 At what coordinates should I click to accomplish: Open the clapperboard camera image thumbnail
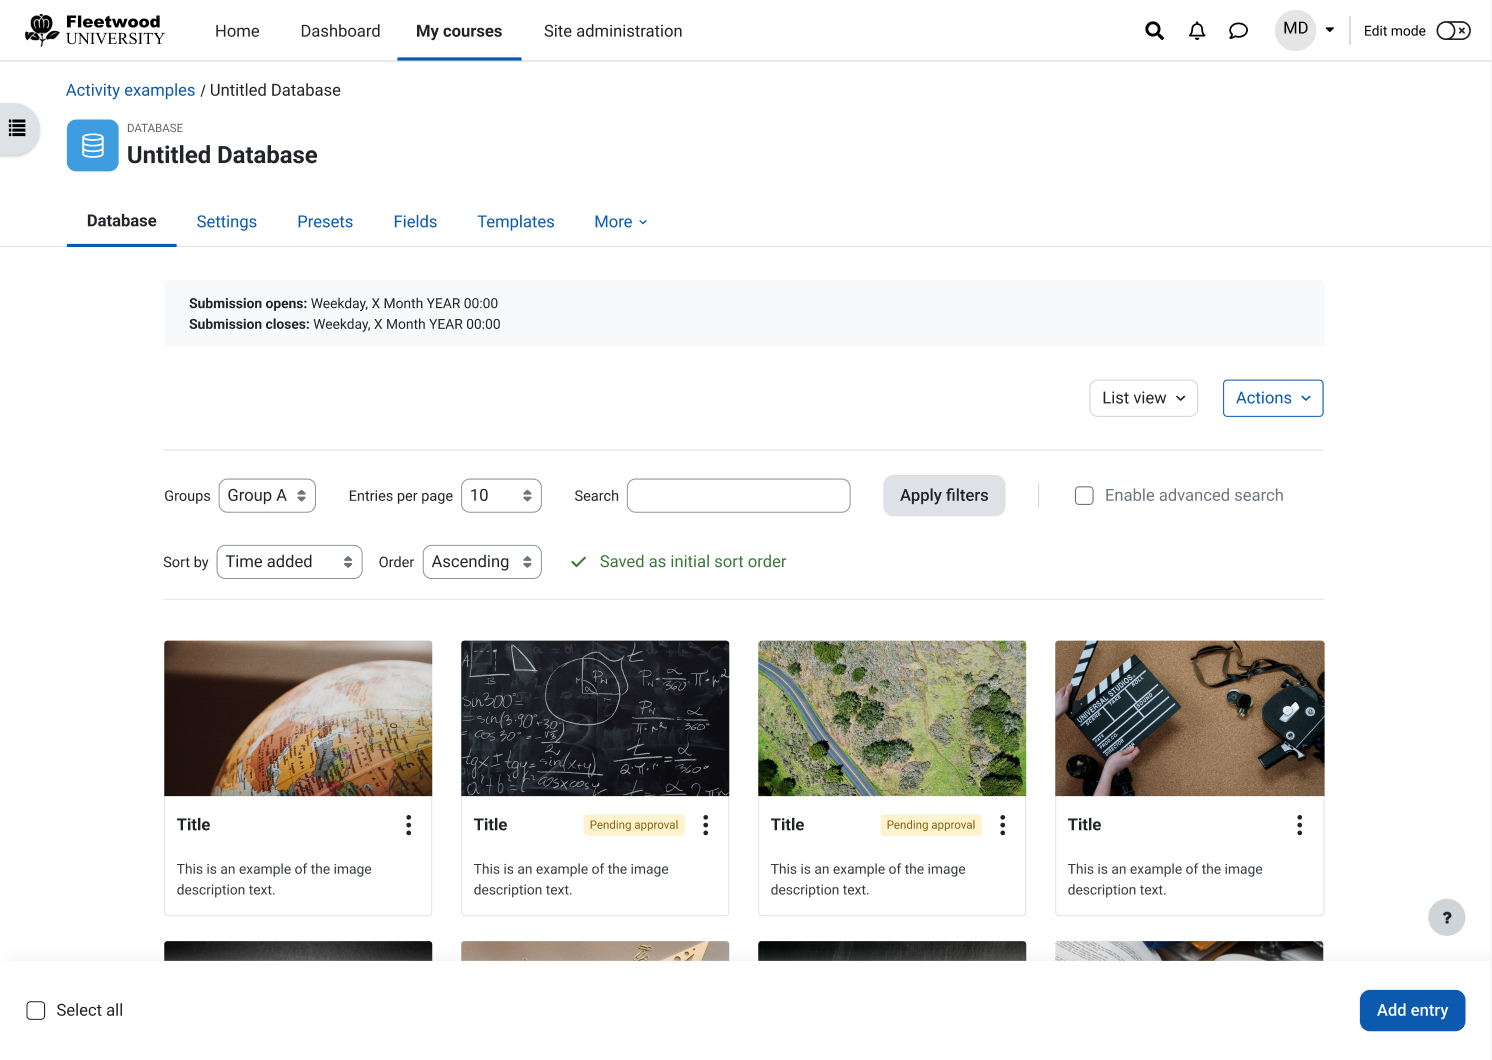pos(1190,719)
